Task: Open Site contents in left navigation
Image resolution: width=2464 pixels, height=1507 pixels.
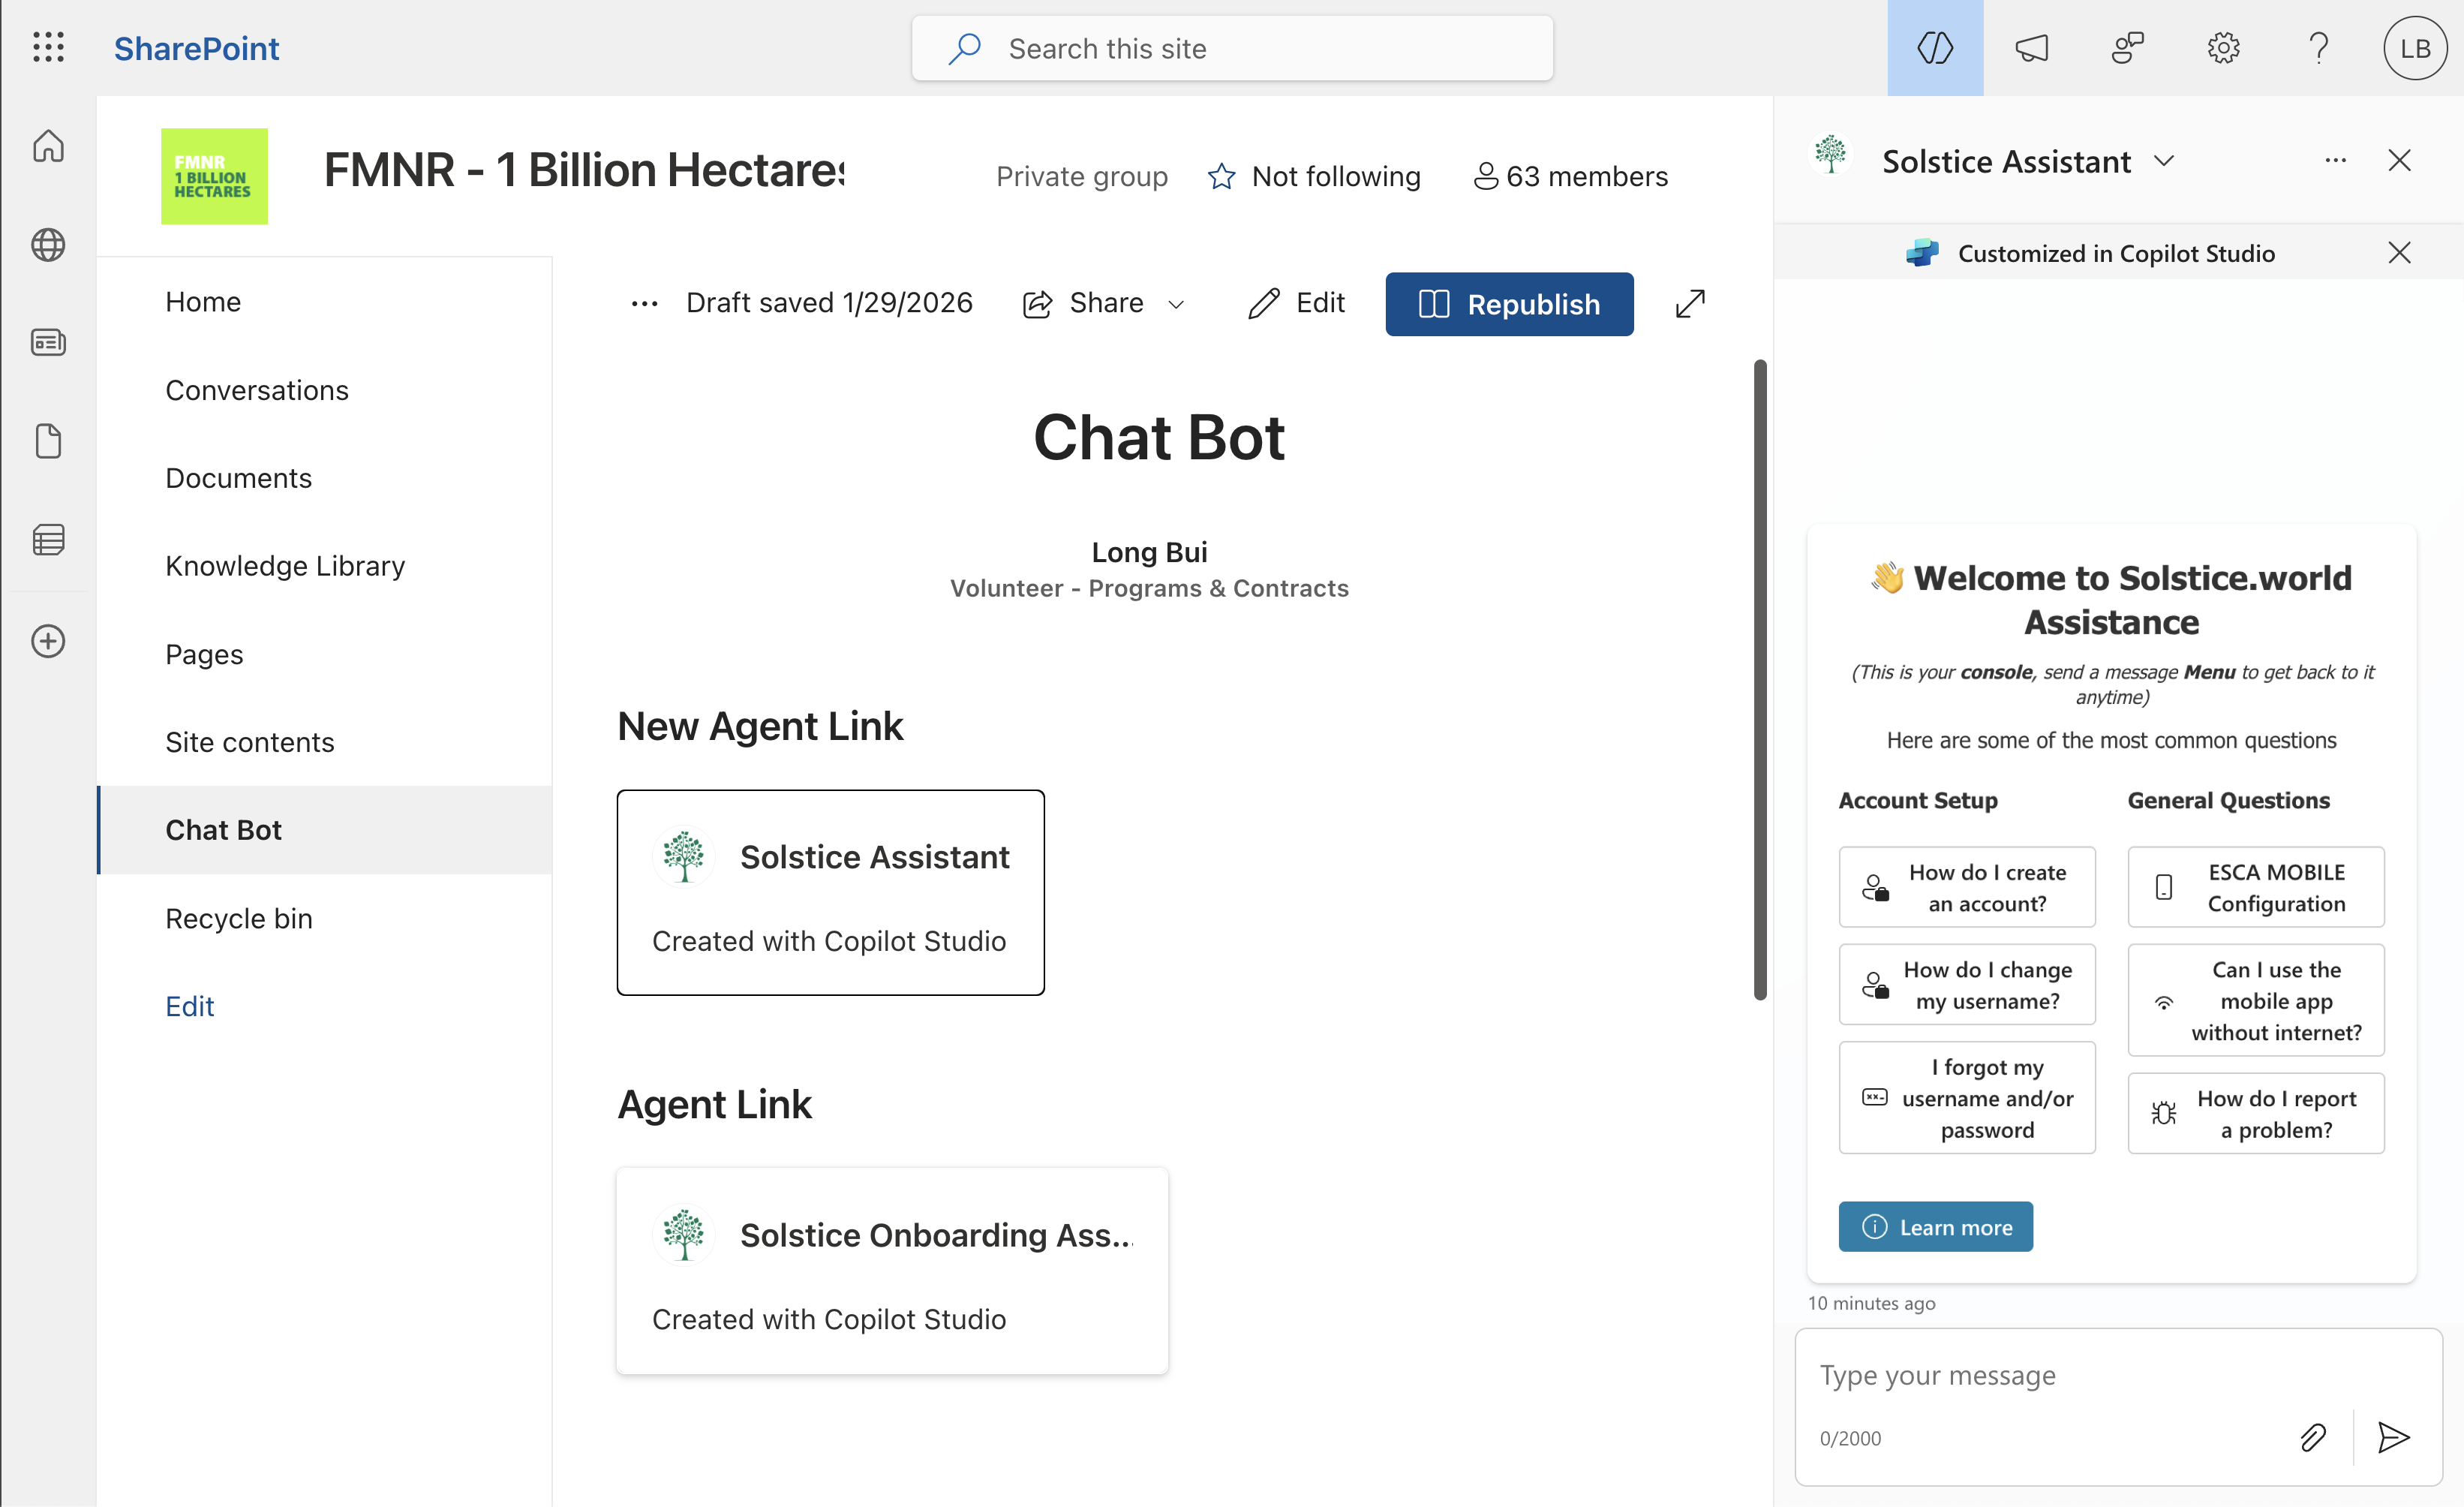Action: [250, 742]
